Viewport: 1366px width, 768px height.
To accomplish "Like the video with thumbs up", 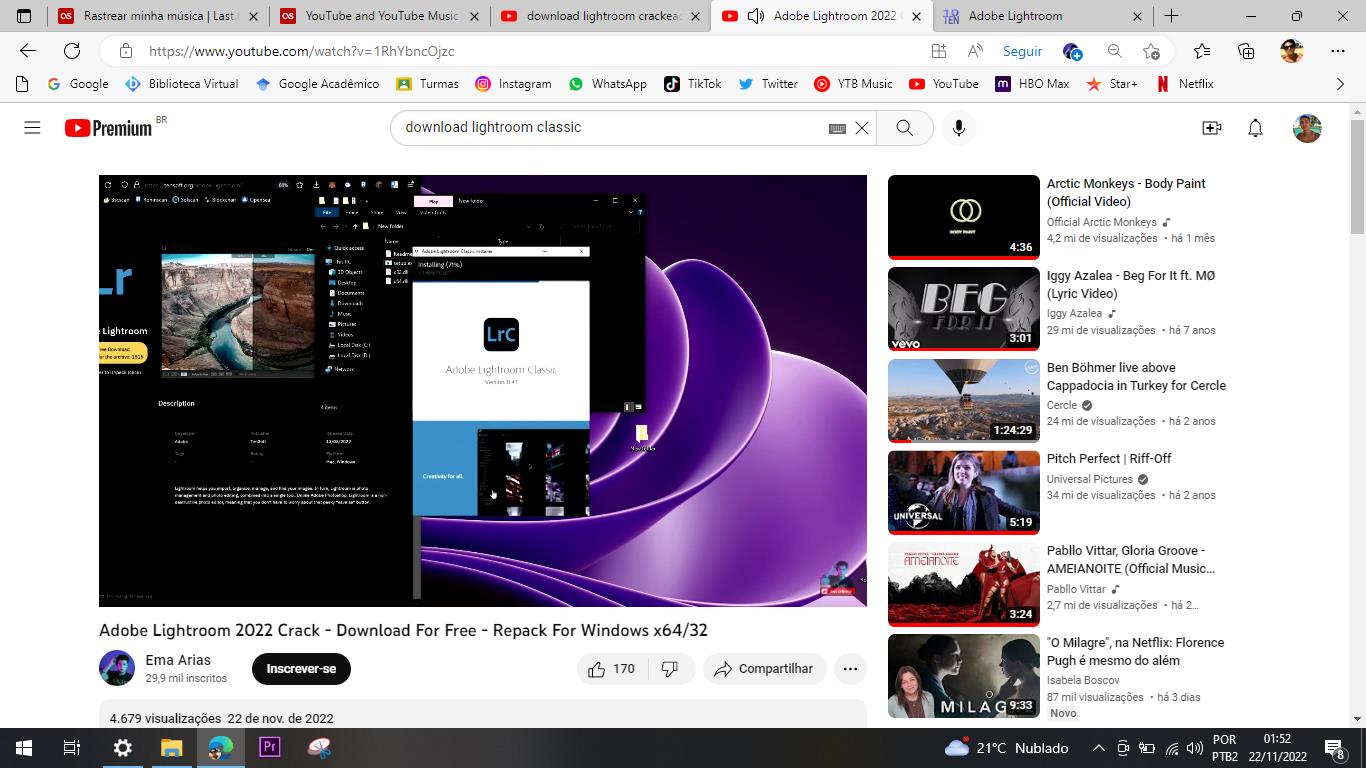I will pyautogui.click(x=611, y=669).
